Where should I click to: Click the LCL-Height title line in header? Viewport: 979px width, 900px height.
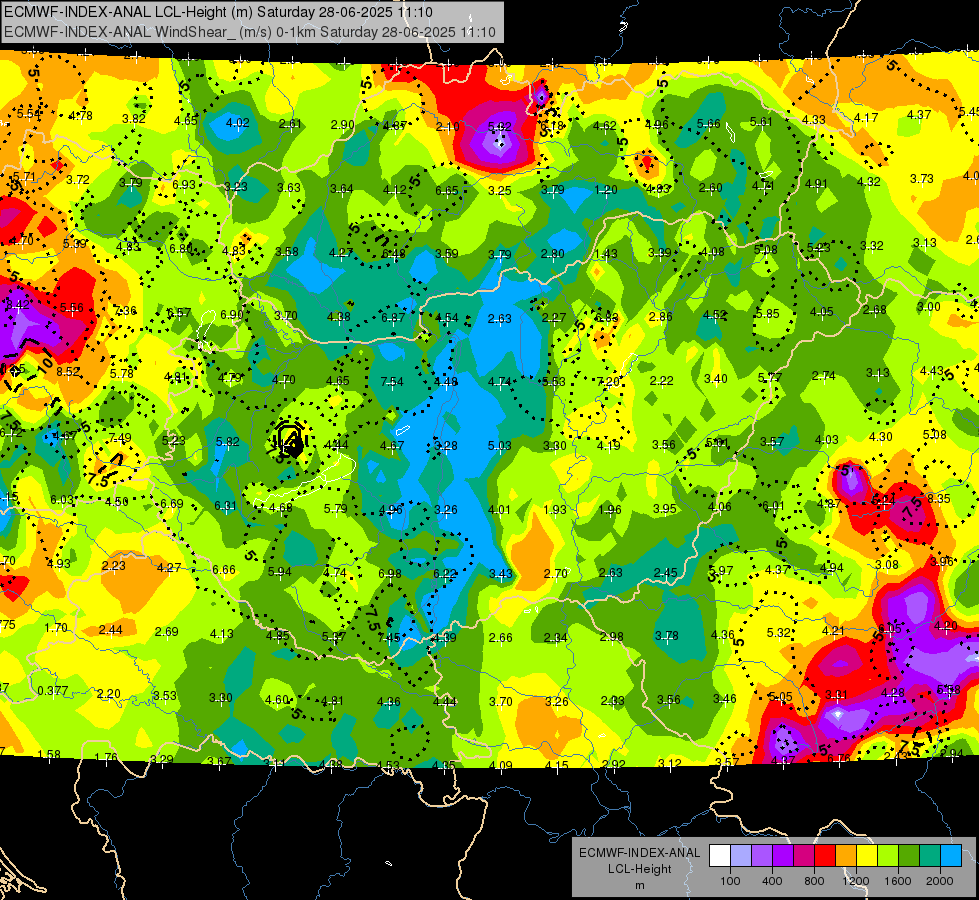click(x=219, y=12)
